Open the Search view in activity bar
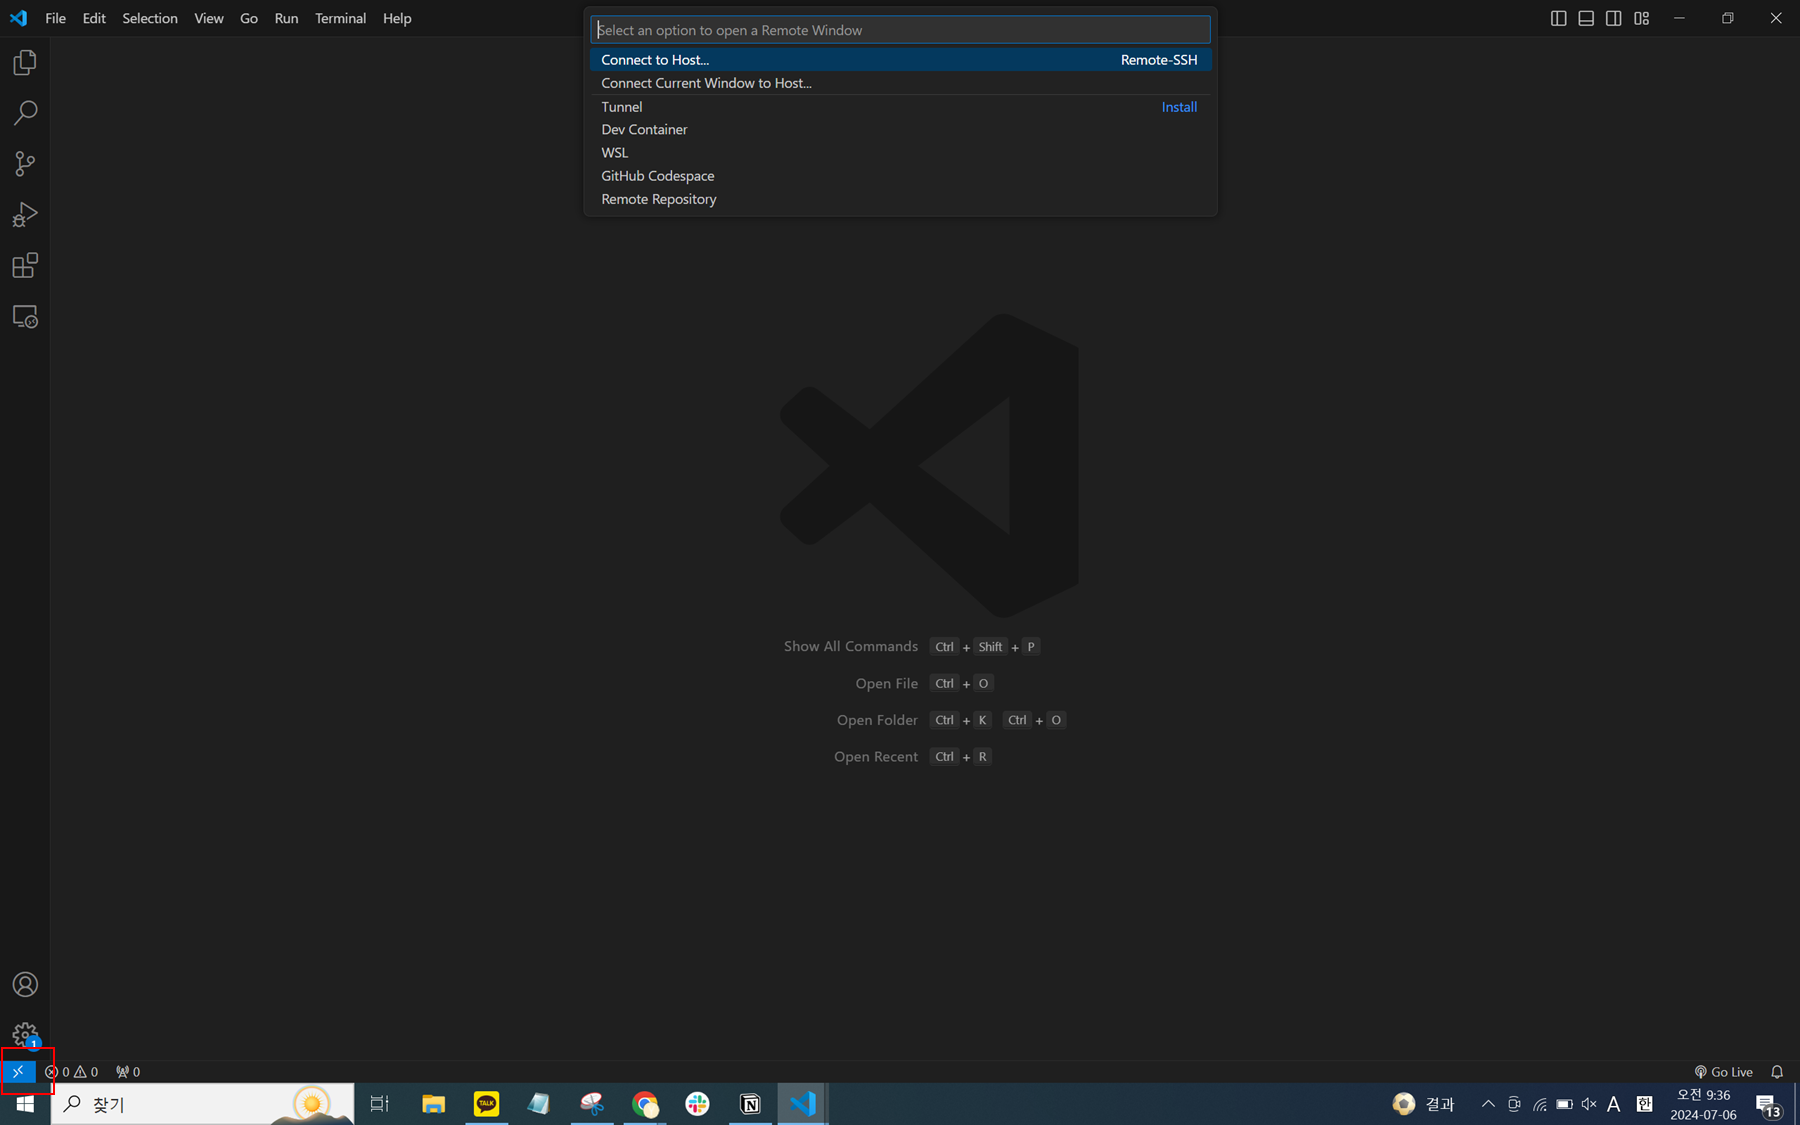This screenshot has height=1125, width=1800. coord(25,113)
